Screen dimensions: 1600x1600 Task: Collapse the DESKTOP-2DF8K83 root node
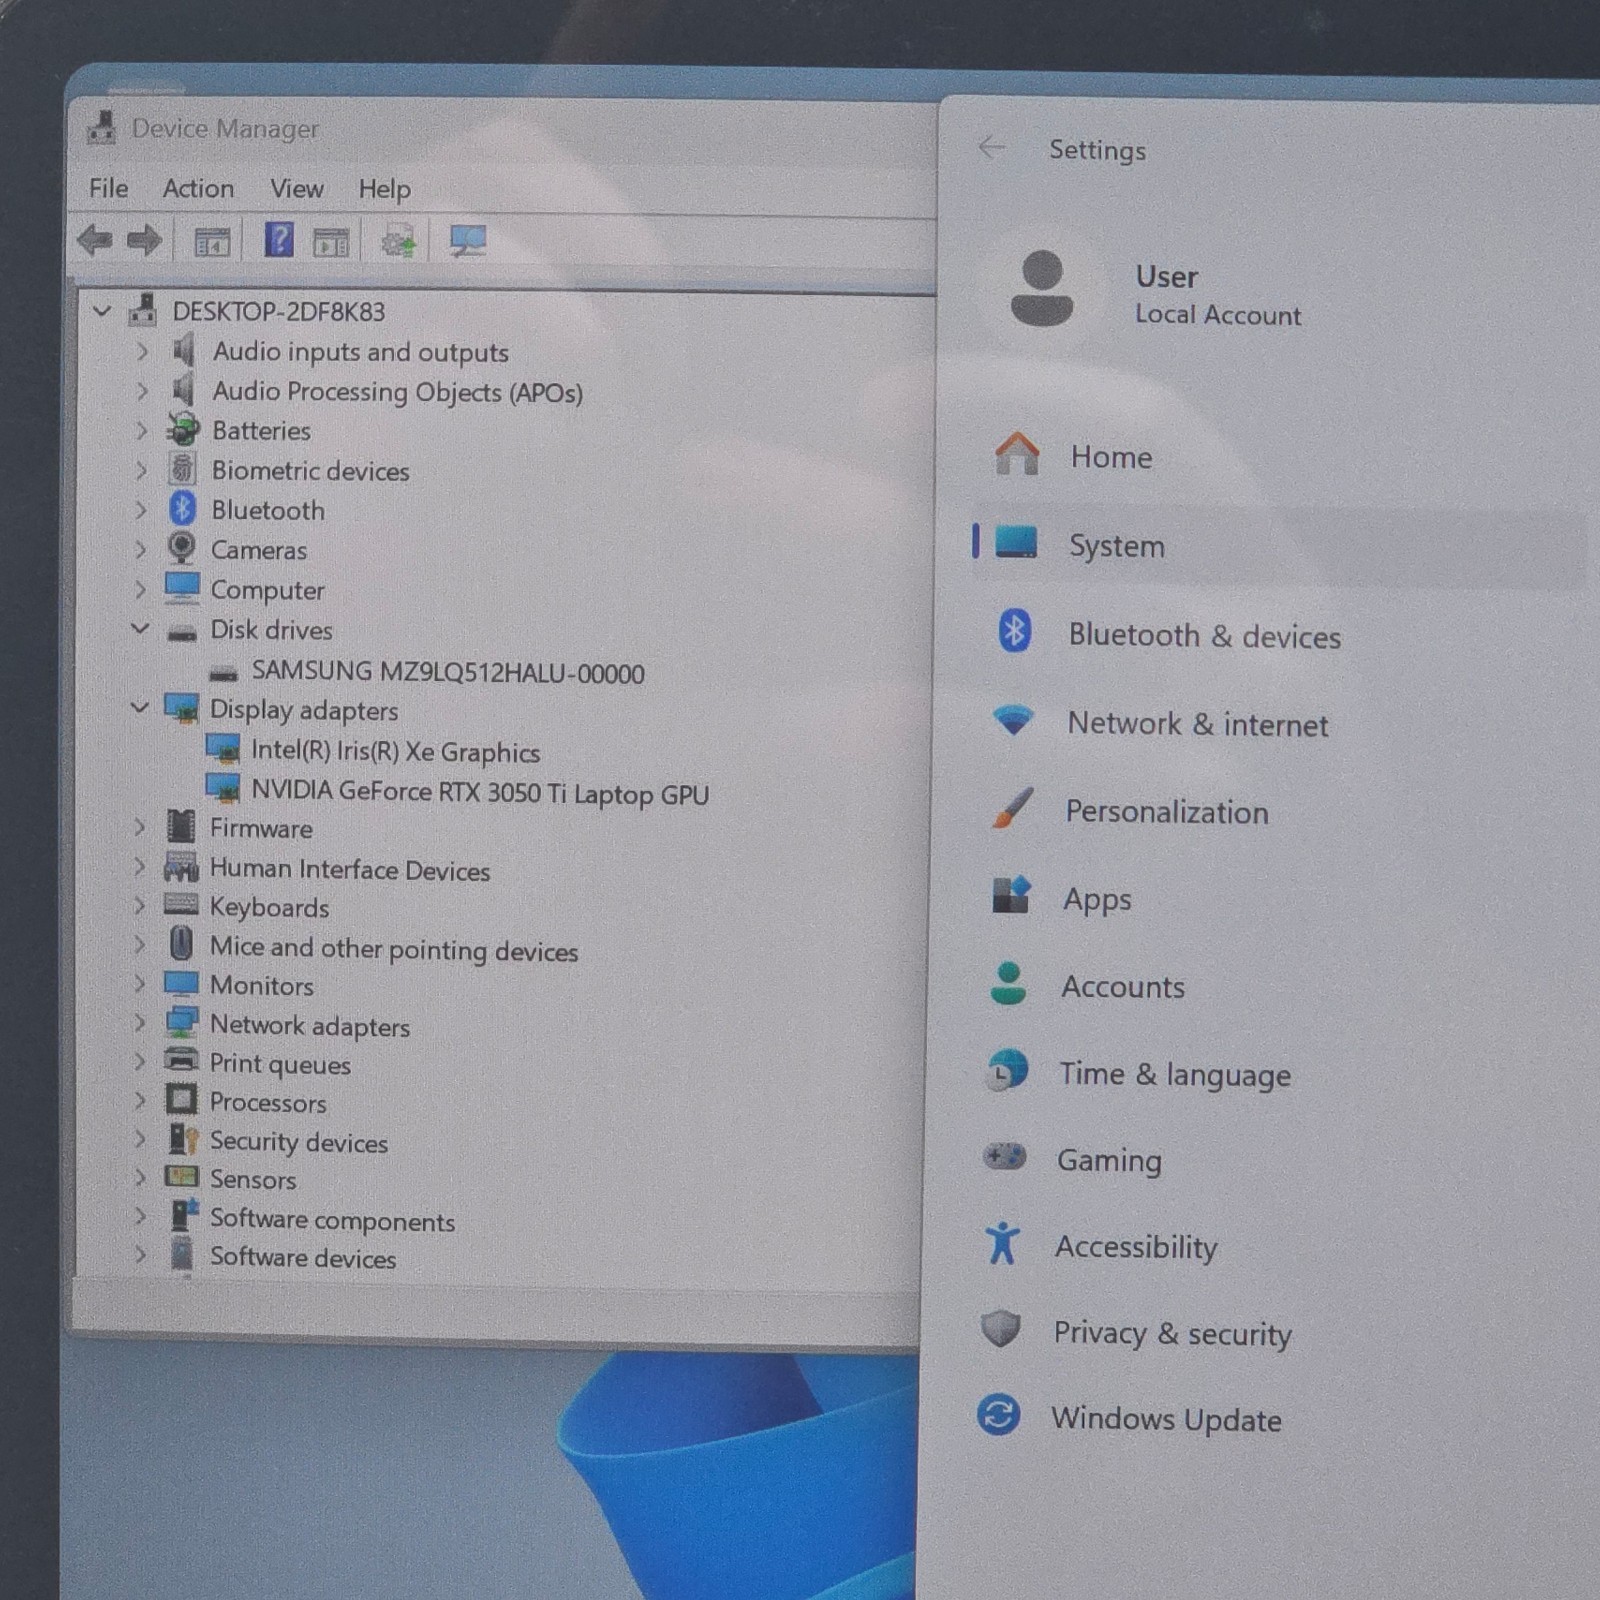point(102,311)
